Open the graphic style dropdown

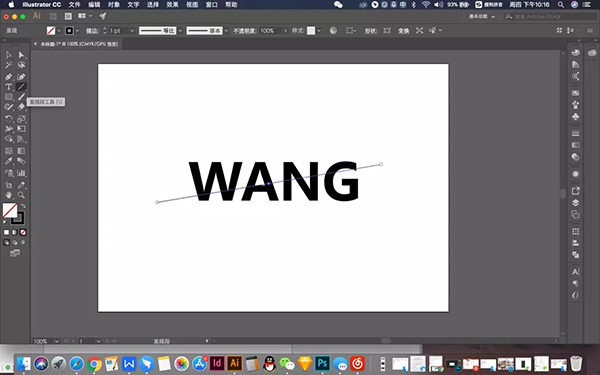[319, 31]
